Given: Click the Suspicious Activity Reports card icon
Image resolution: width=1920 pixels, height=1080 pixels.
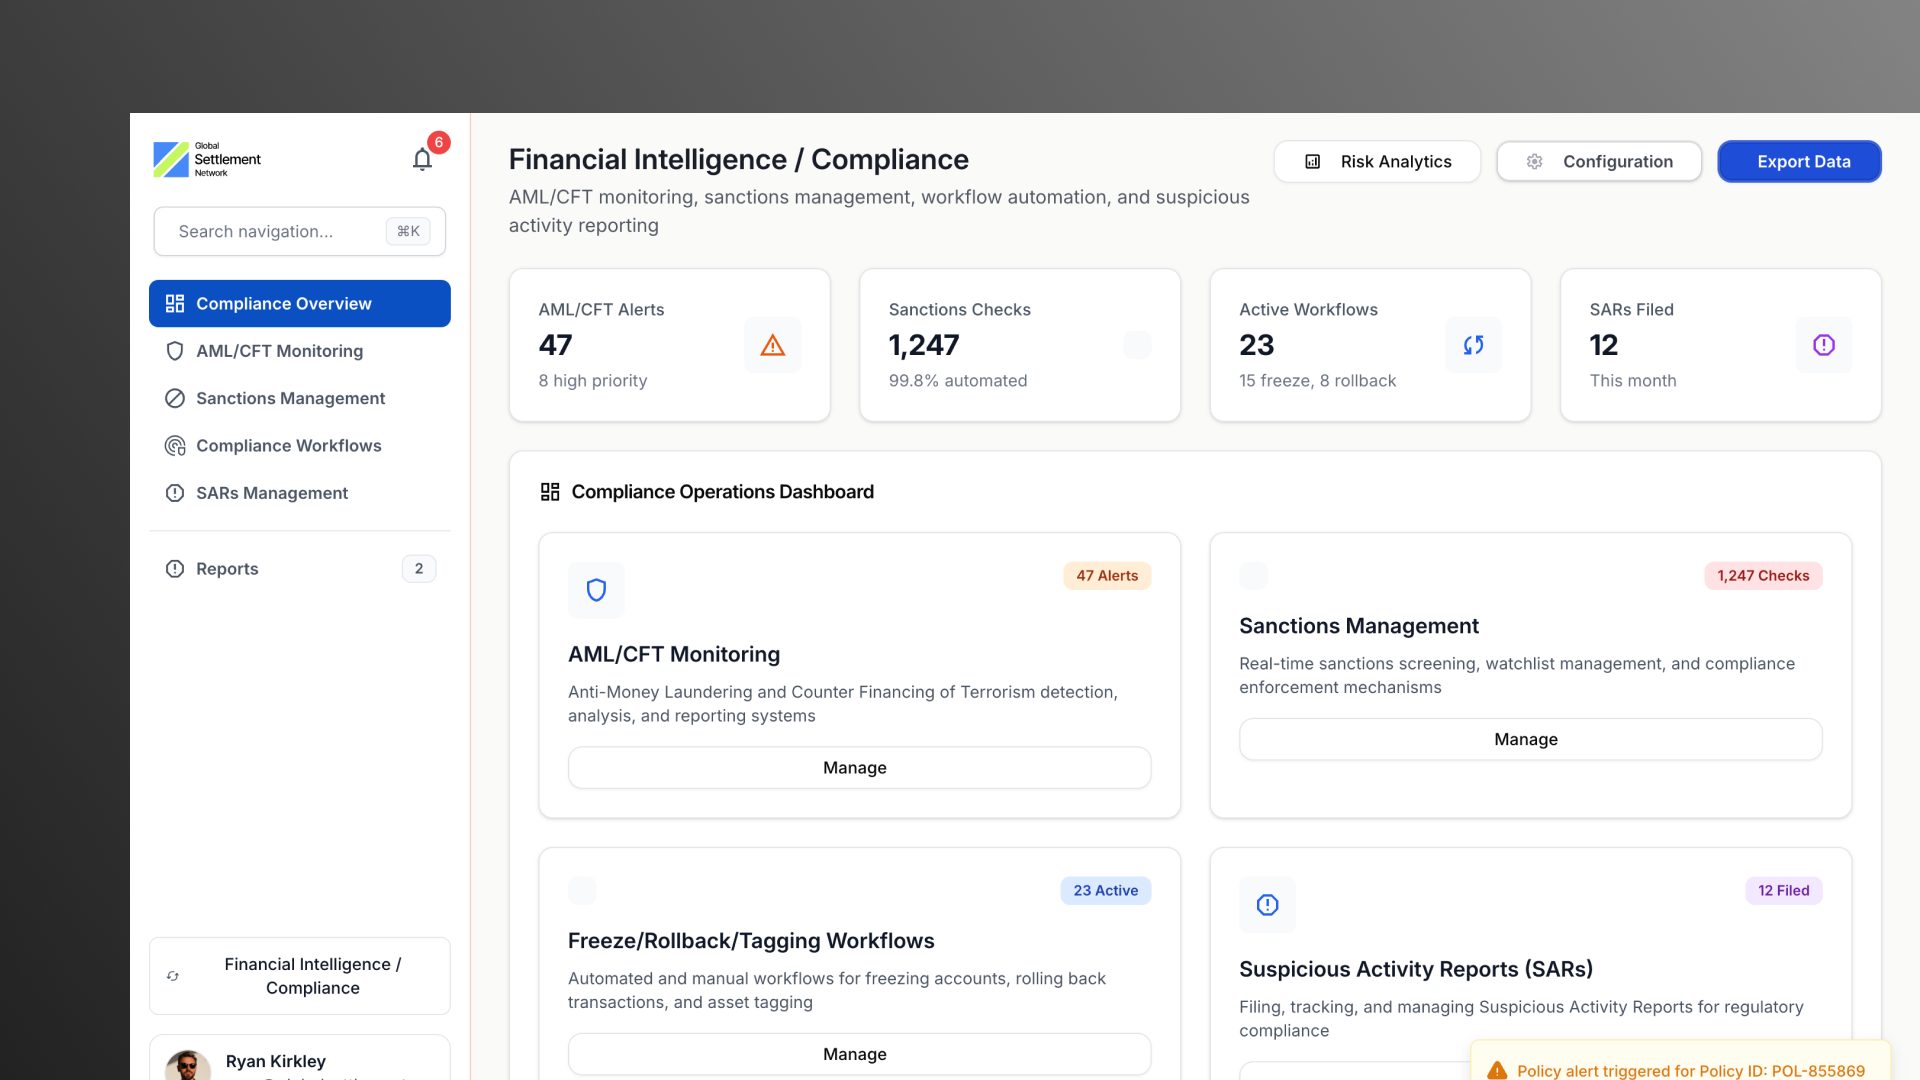Looking at the screenshot, I should point(1267,905).
